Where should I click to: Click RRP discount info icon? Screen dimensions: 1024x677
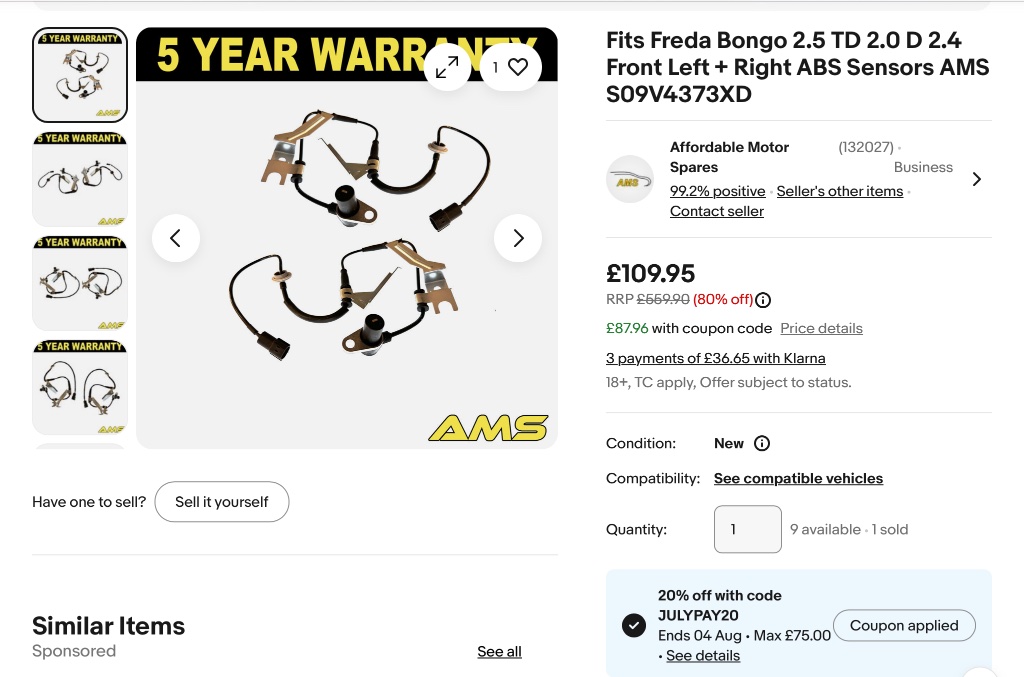coord(763,300)
